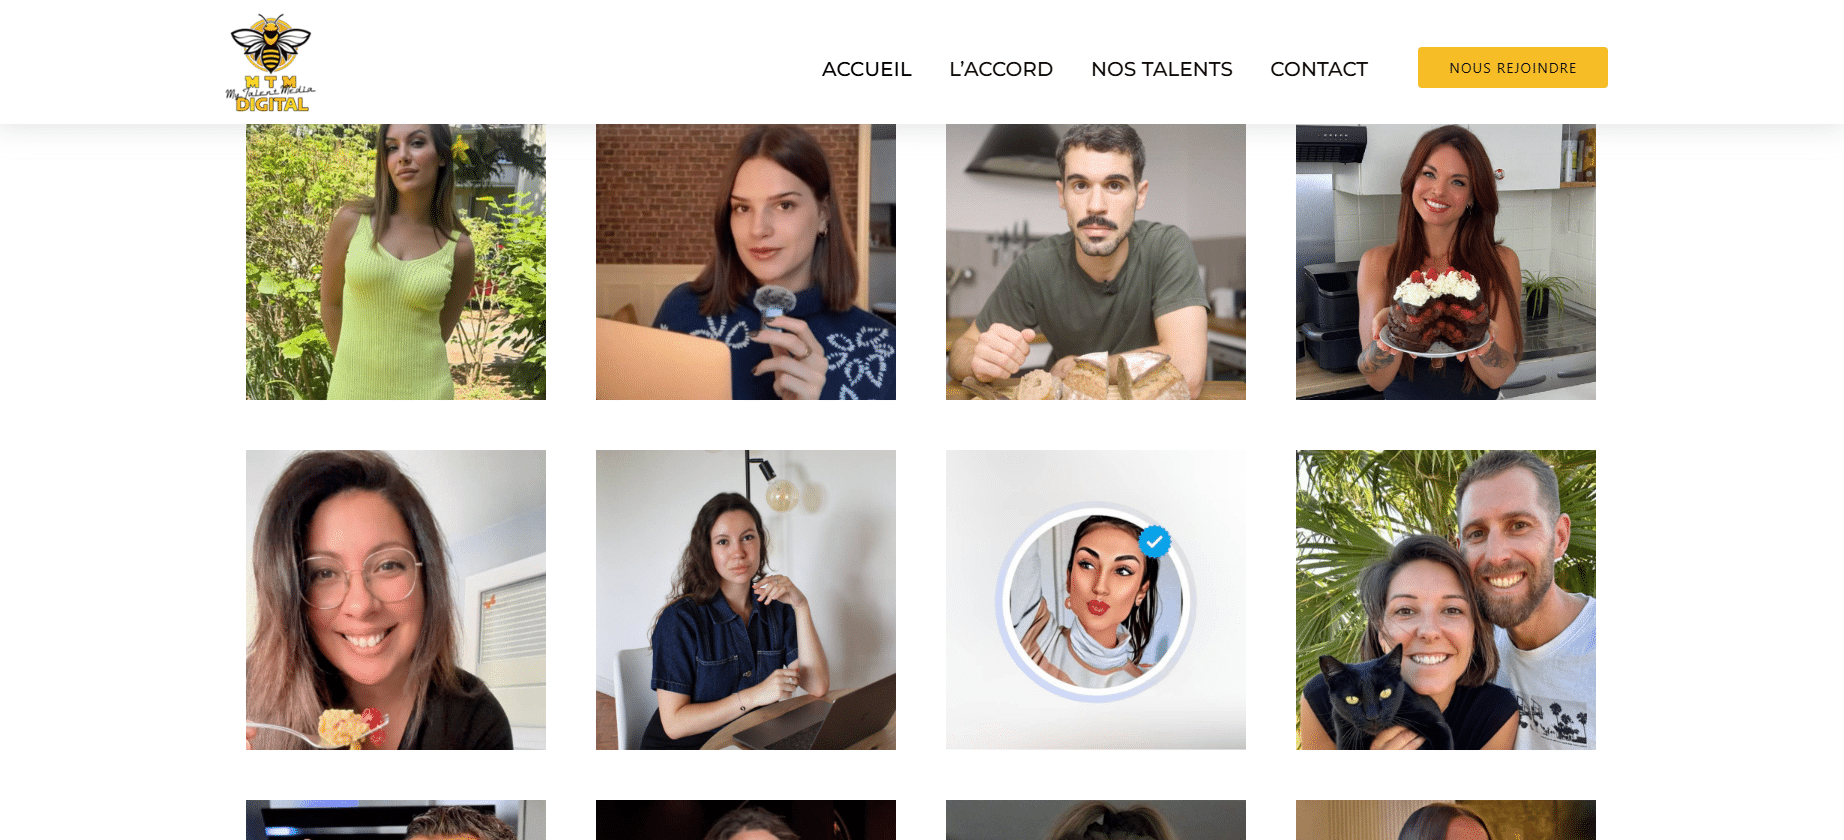This screenshot has width=1844, height=840.
Task: Click the woman holding chocolate cake photo
Action: click(1446, 262)
